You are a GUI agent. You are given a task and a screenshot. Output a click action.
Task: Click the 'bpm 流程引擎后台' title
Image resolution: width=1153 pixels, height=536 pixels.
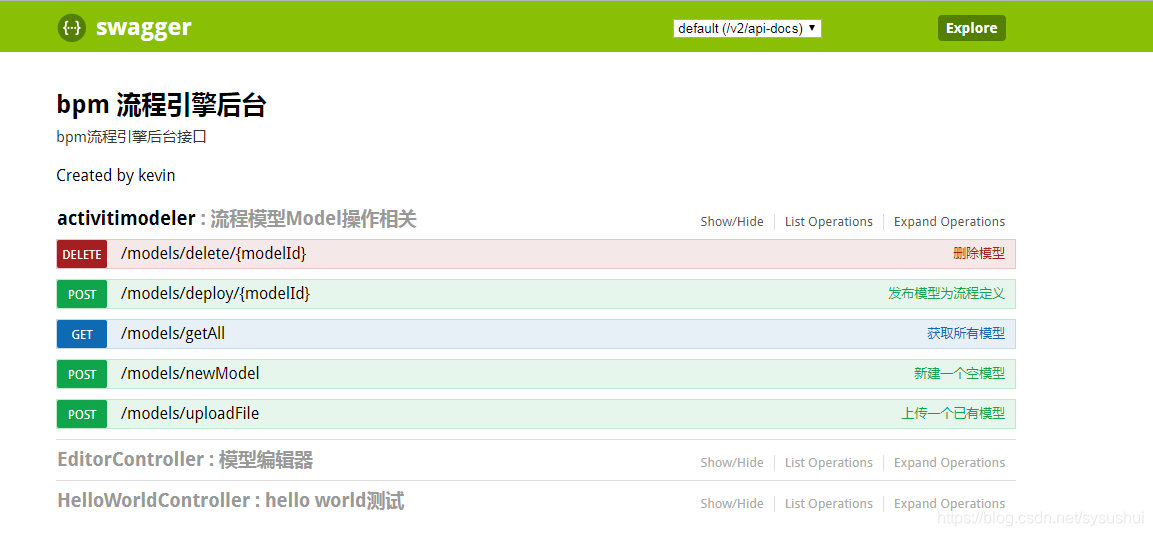click(x=161, y=106)
